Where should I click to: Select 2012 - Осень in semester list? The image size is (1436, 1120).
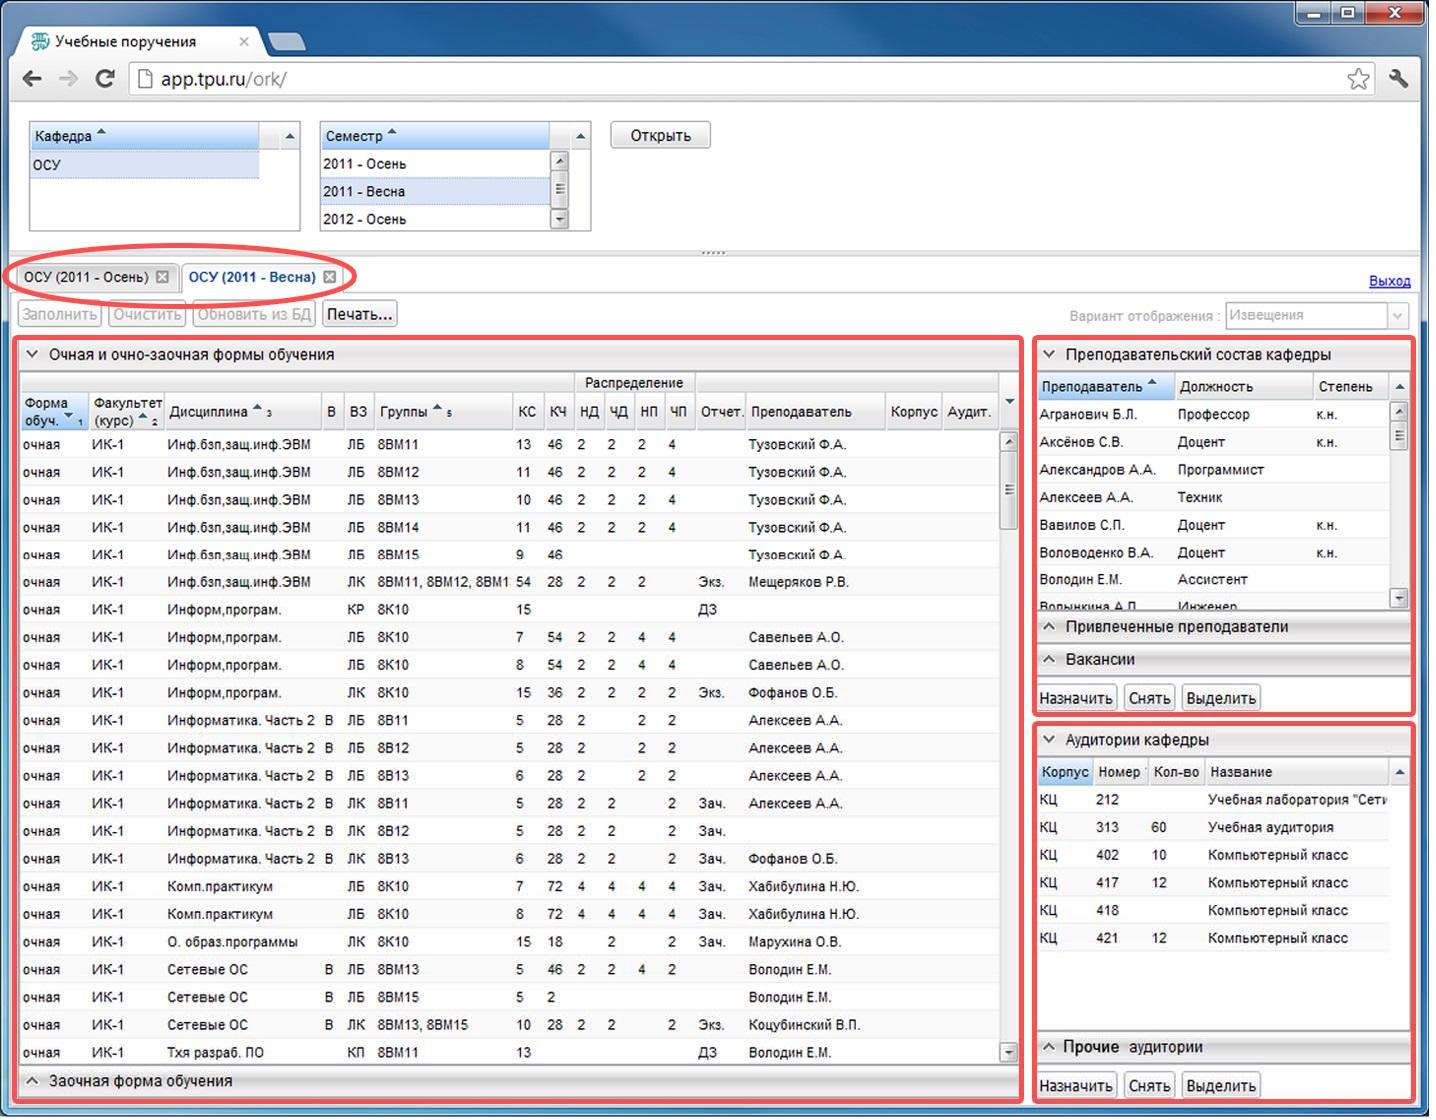pyautogui.click(x=435, y=219)
